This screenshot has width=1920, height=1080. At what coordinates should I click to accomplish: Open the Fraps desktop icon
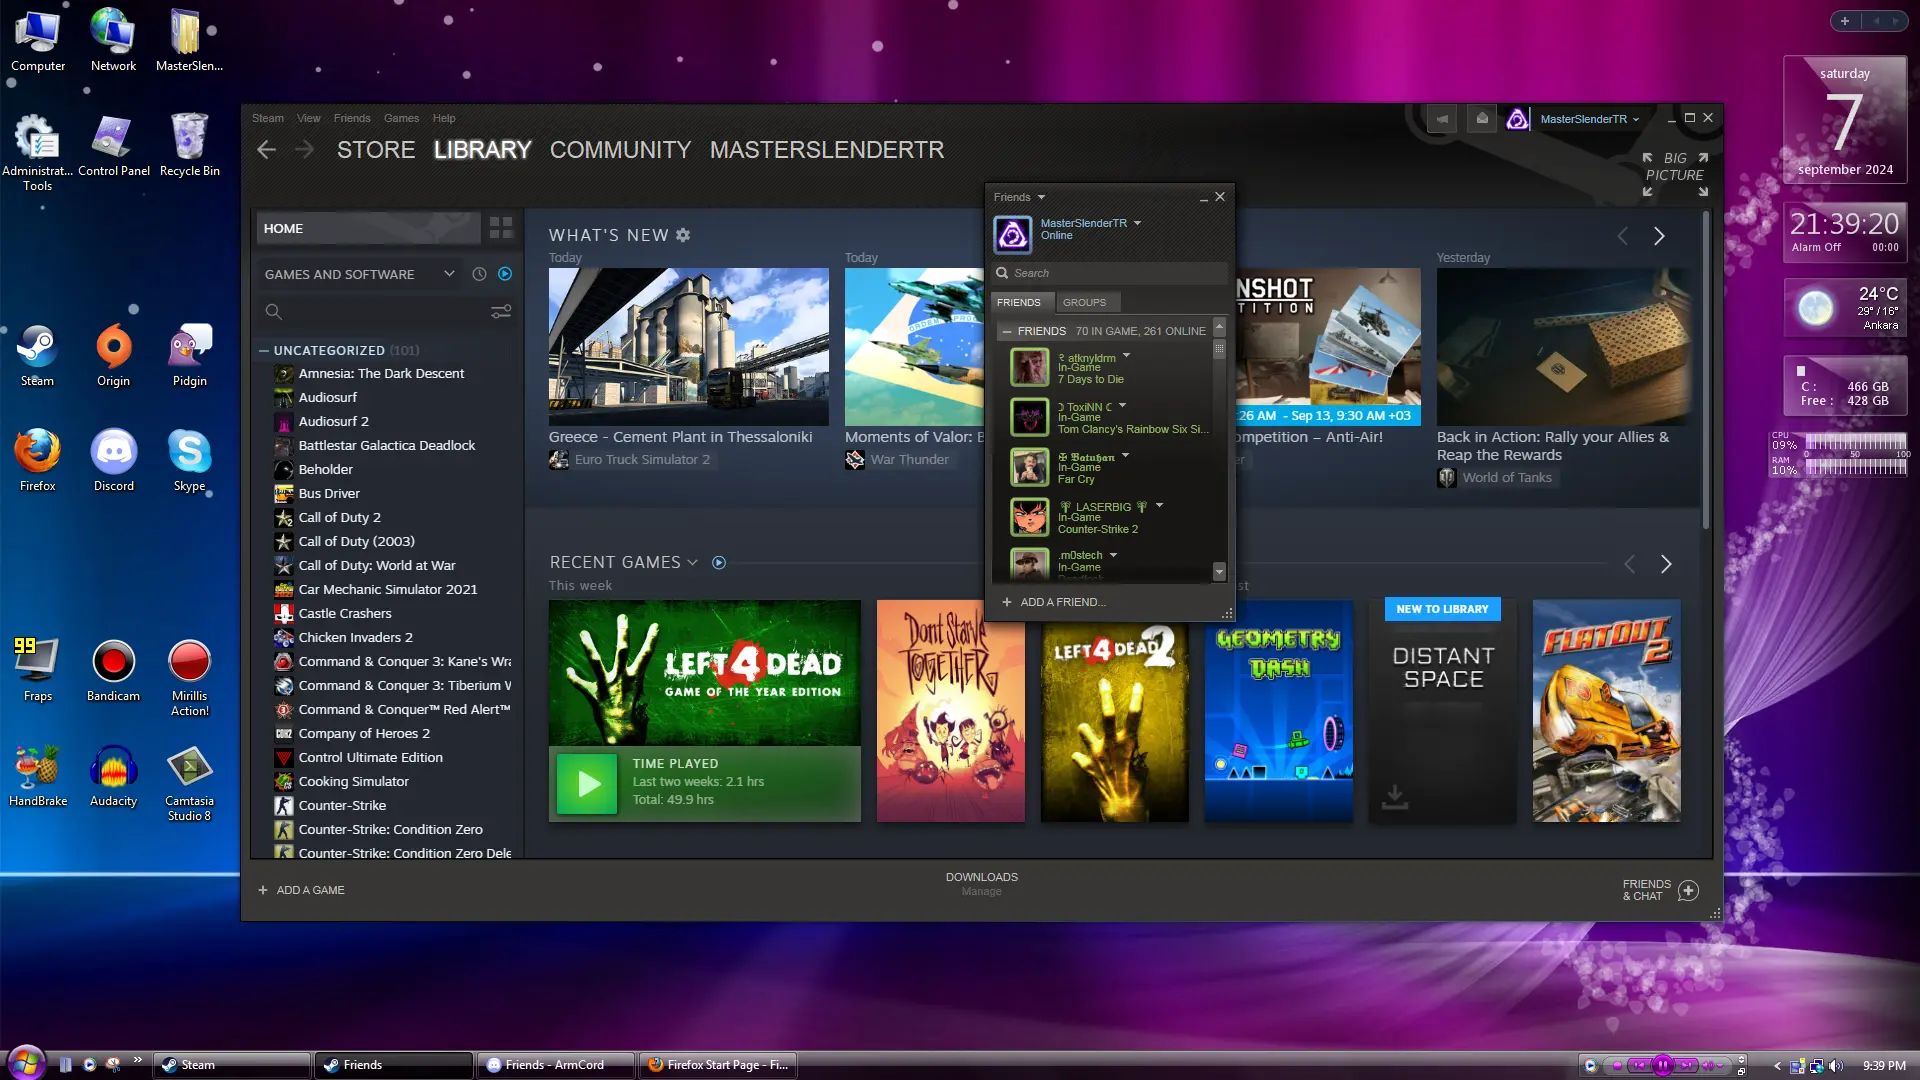[37, 670]
